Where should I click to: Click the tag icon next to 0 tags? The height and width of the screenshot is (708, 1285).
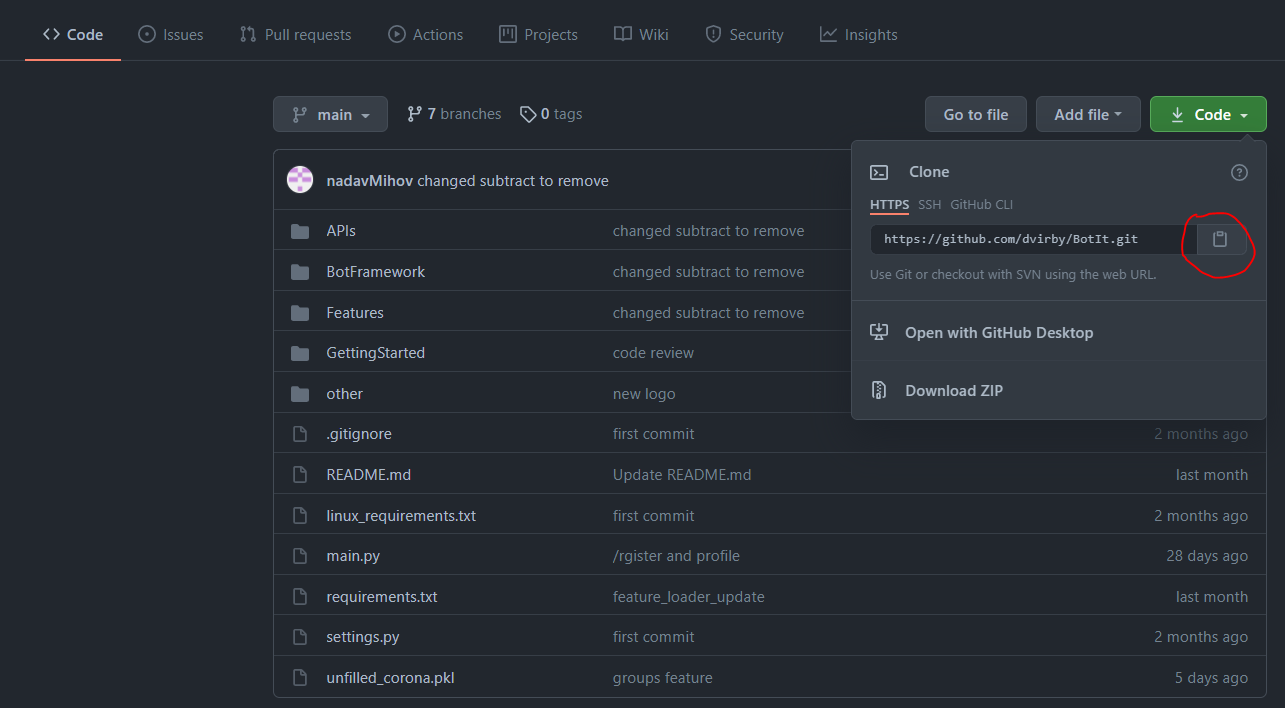click(x=528, y=114)
